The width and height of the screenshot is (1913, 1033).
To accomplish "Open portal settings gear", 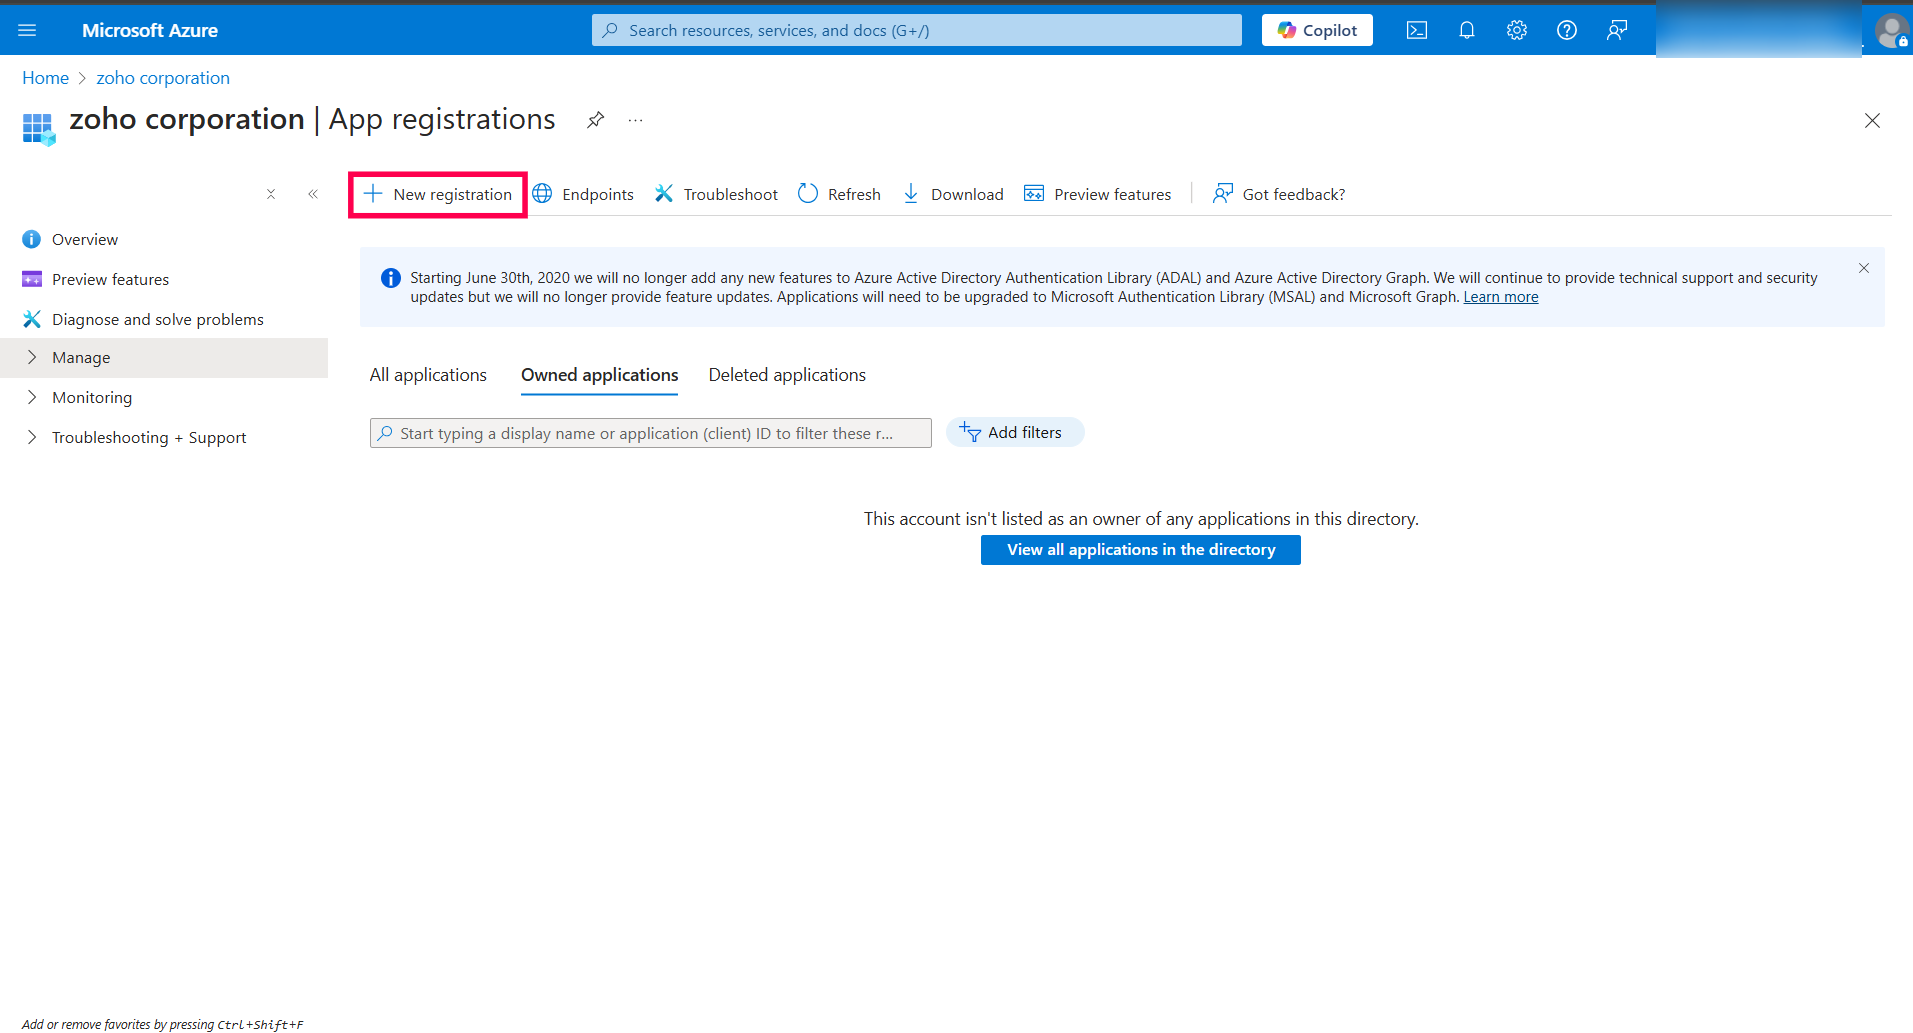I will (x=1517, y=30).
